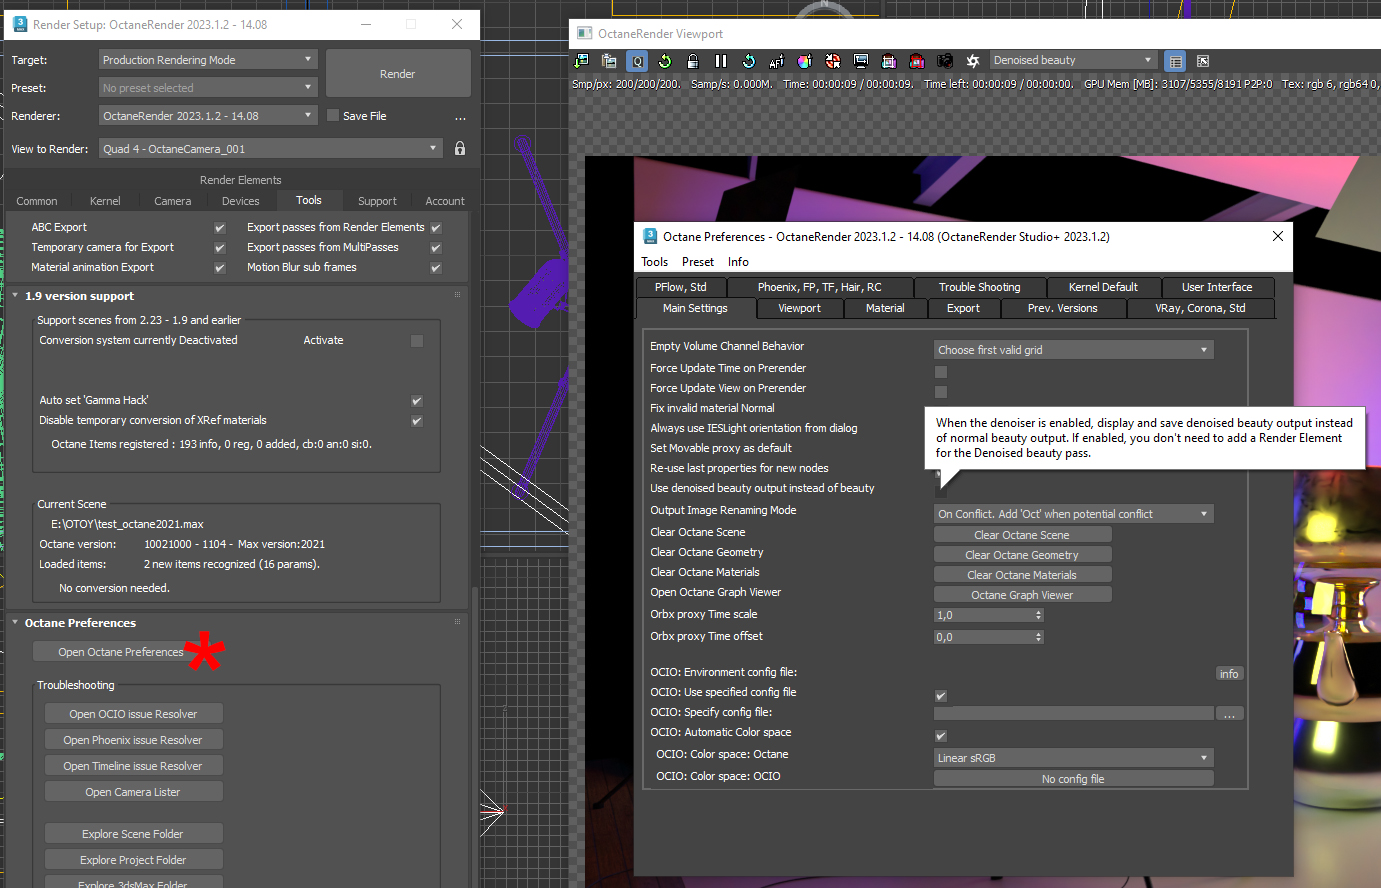Click the aperture shutter icon in viewport toolbar

[973, 61]
